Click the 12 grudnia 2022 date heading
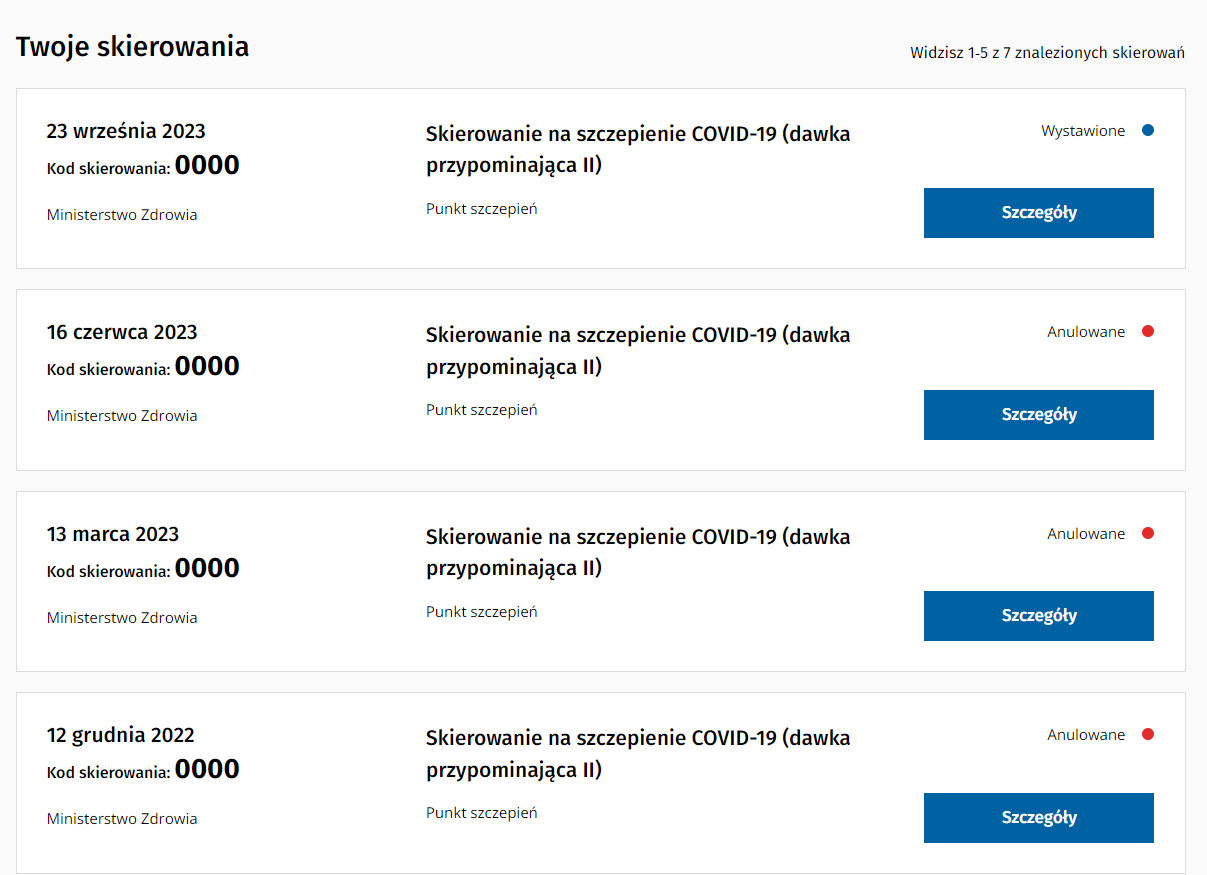Image resolution: width=1207 pixels, height=875 pixels. [x=121, y=735]
